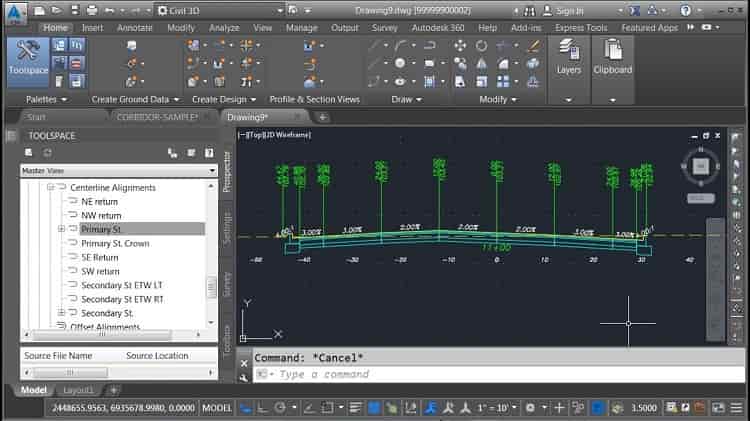Open the Master View dropdown
The image size is (750, 421).
(119, 171)
